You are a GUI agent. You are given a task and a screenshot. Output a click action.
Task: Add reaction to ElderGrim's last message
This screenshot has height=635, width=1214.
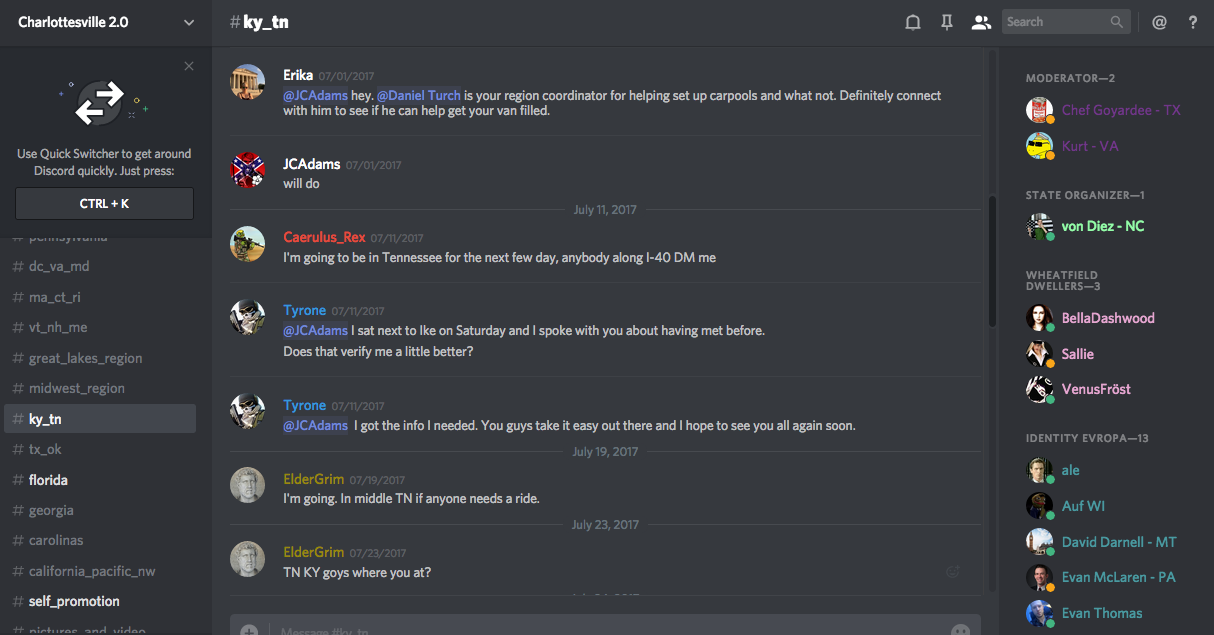[952, 571]
